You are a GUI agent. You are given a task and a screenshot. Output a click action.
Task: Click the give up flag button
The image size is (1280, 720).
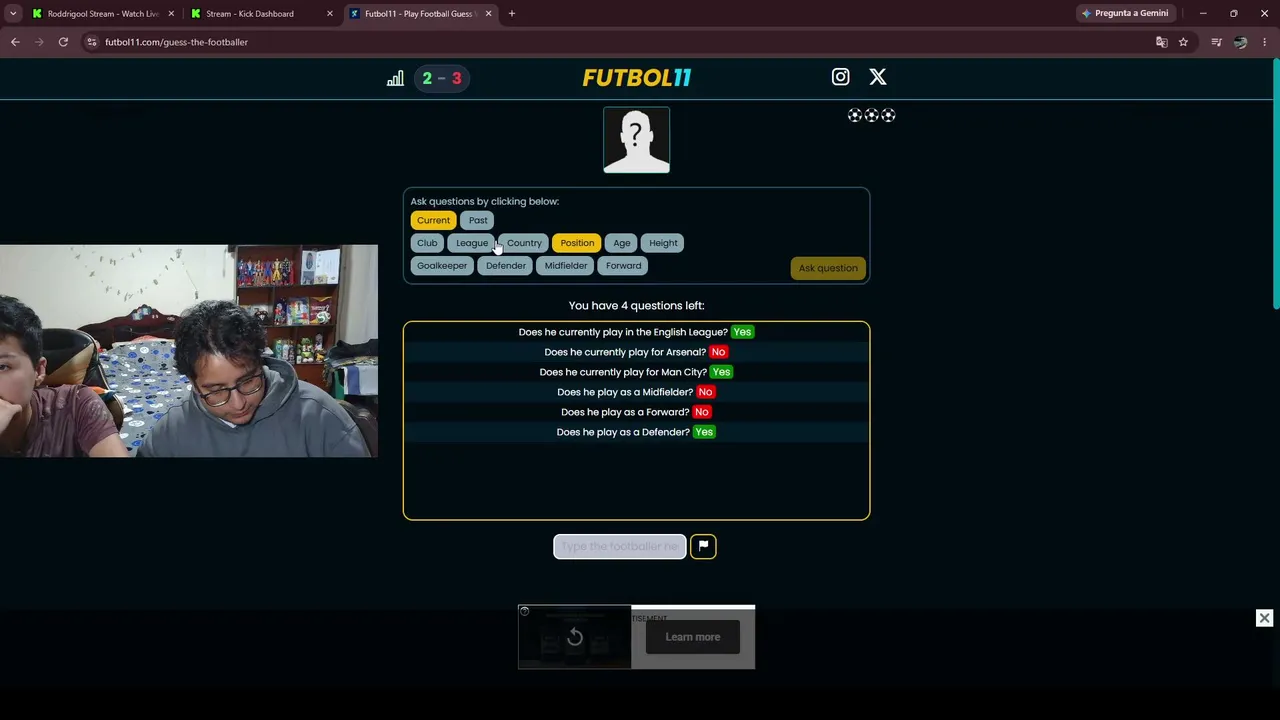[703, 546]
